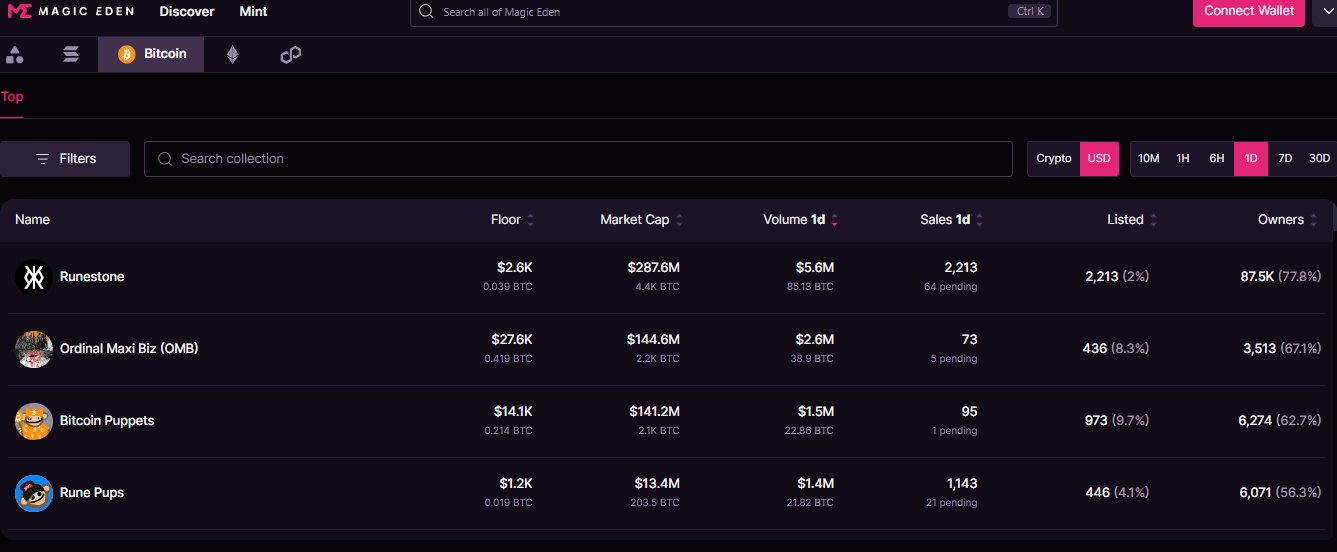Click Rune Pups volume $1.4M
This screenshot has width=1337, height=552.
coord(815,484)
